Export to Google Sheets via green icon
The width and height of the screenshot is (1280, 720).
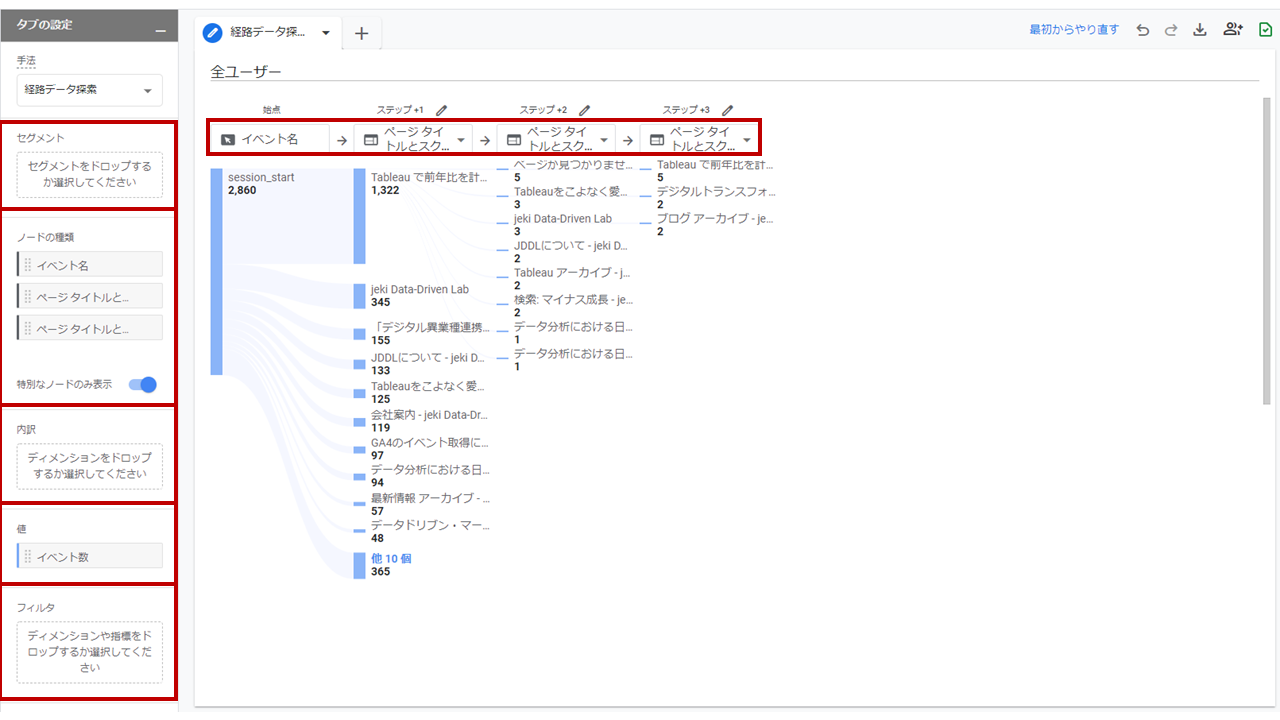(1264, 31)
